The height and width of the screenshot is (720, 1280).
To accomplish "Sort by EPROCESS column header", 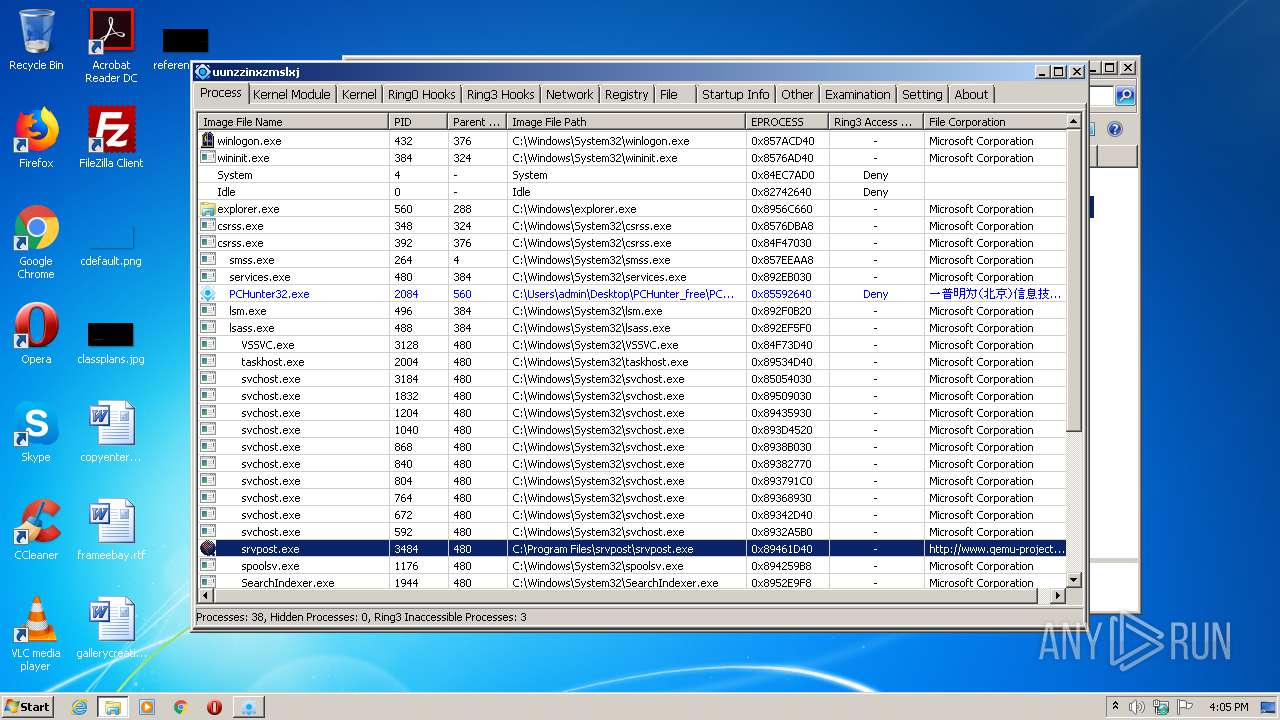I will (x=787, y=122).
